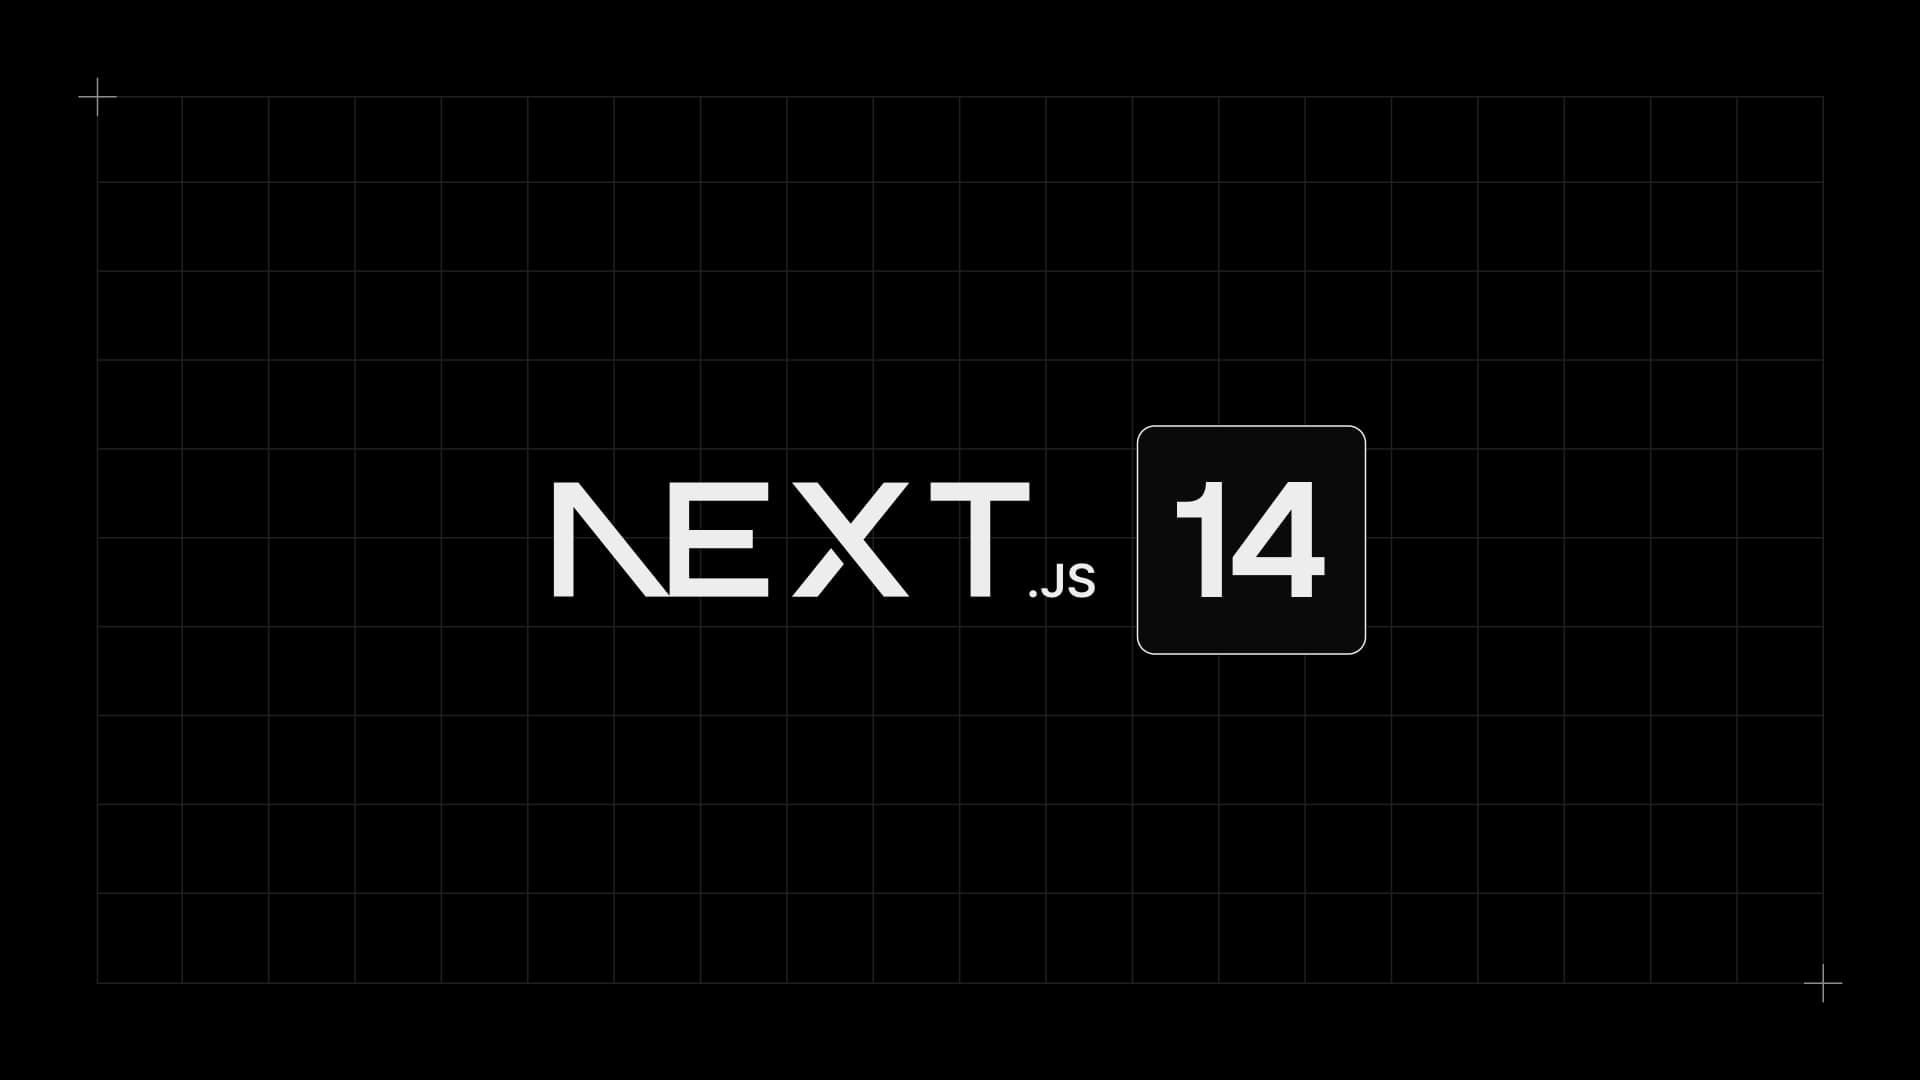
Task: Click the top-left crosshair marker
Action: click(x=100, y=96)
